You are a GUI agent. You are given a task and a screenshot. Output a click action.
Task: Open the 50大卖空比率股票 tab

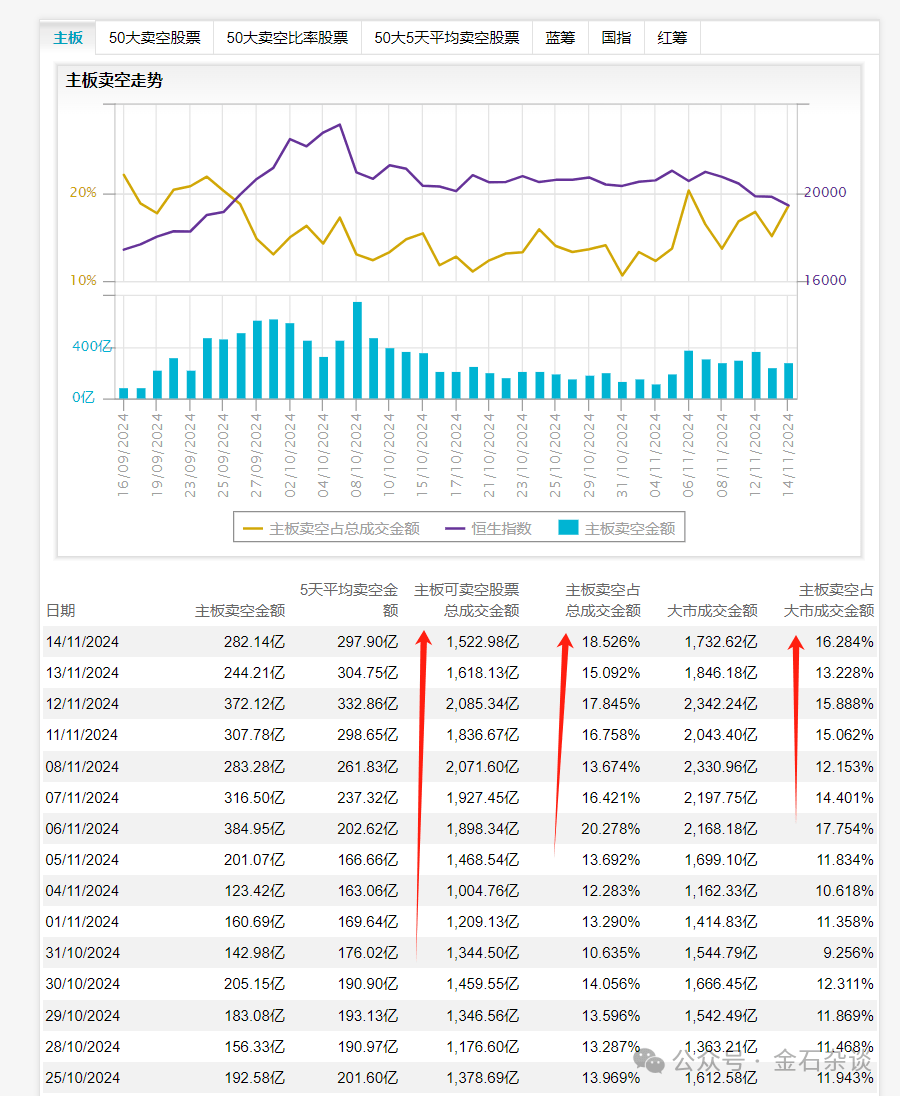[x=287, y=36]
